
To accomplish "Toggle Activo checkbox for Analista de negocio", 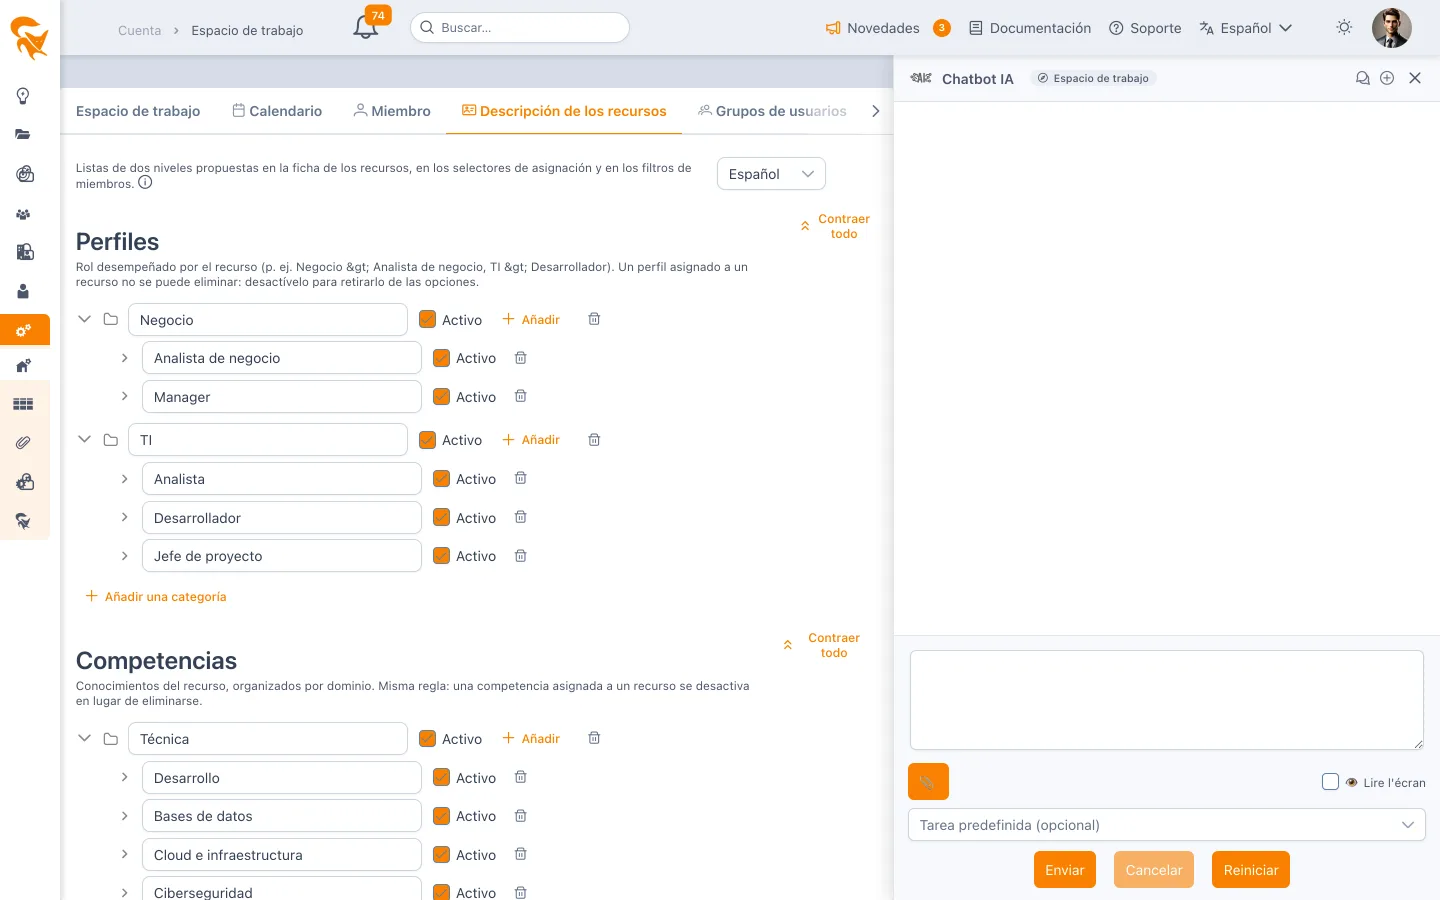I will [x=441, y=358].
